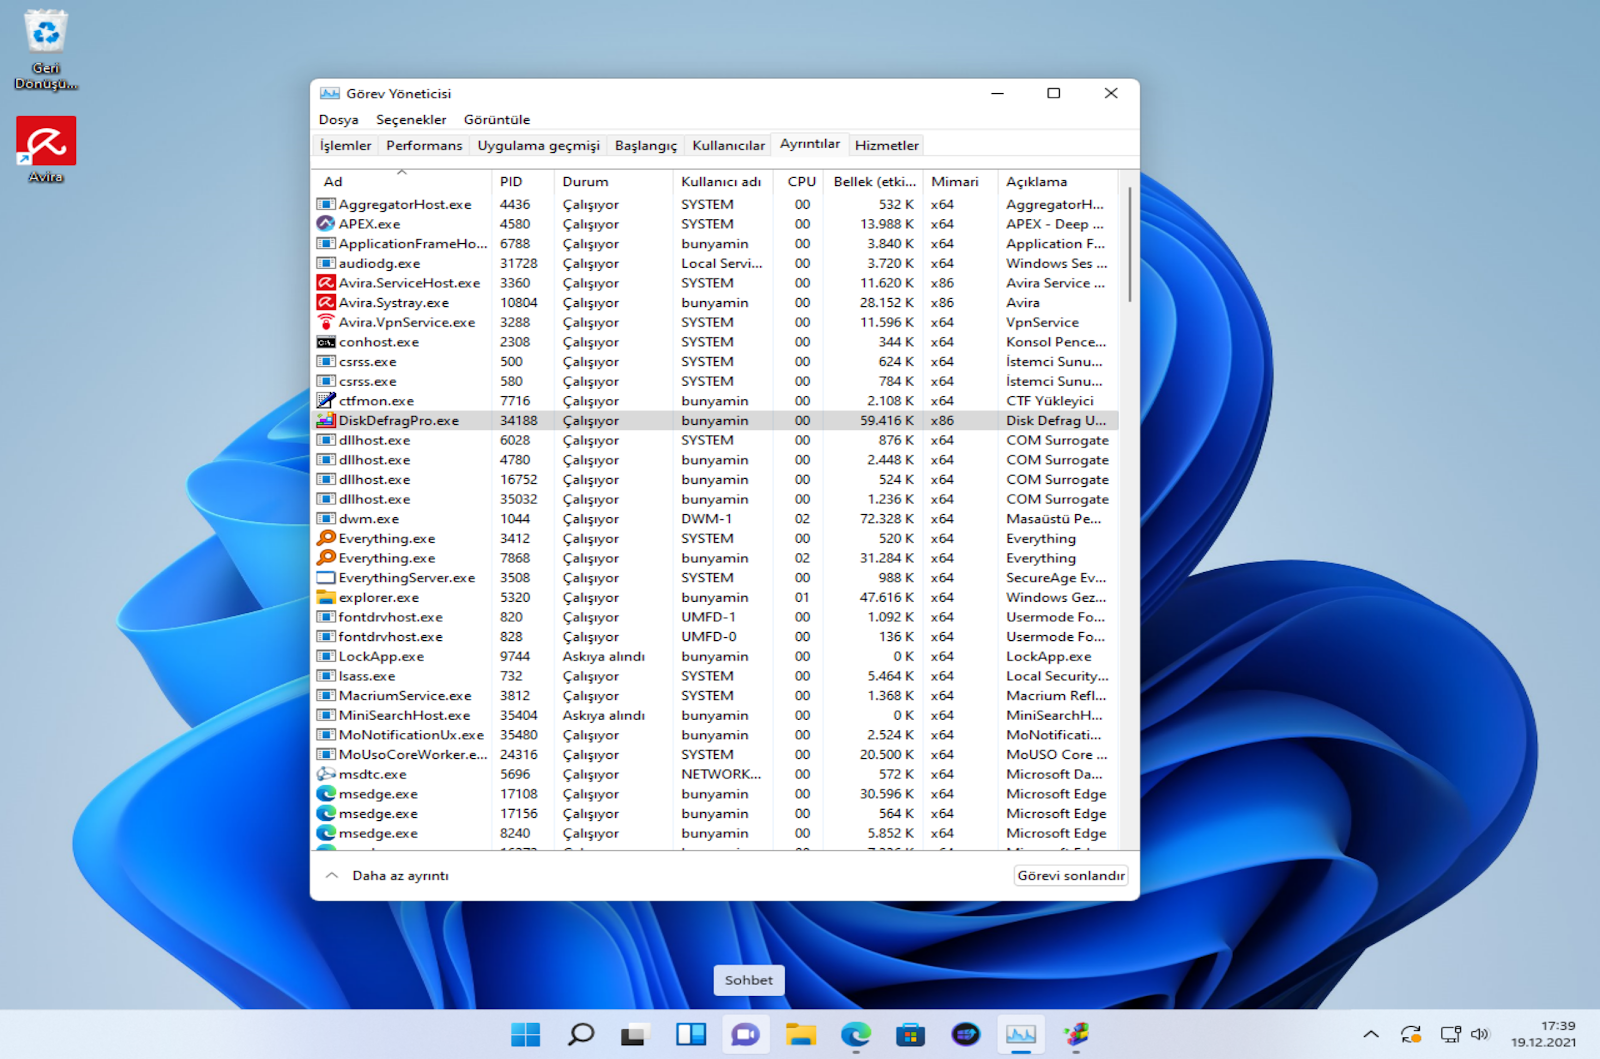1600x1059 pixels.
Task: Switch to the Uygulama geçmişi tab
Action: [538, 146]
